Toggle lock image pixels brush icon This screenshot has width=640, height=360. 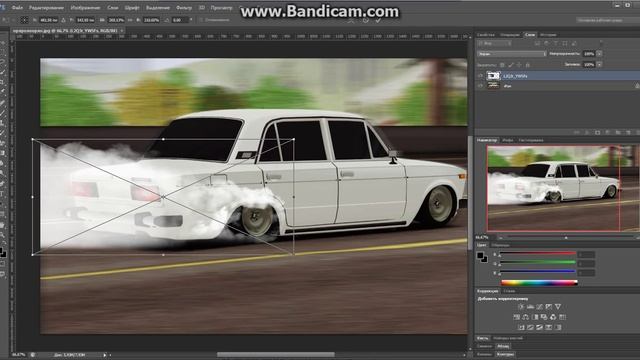[511, 65]
